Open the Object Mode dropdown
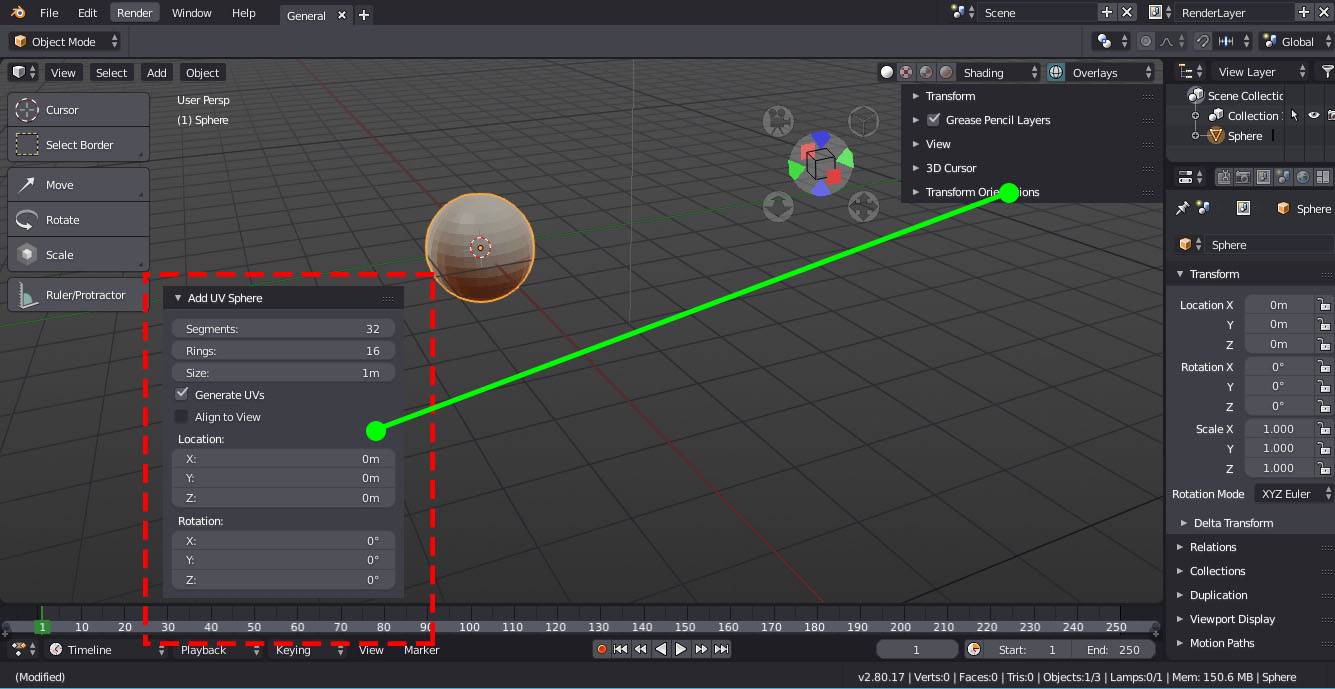Screen dimensions: 1335x689 point(65,41)
